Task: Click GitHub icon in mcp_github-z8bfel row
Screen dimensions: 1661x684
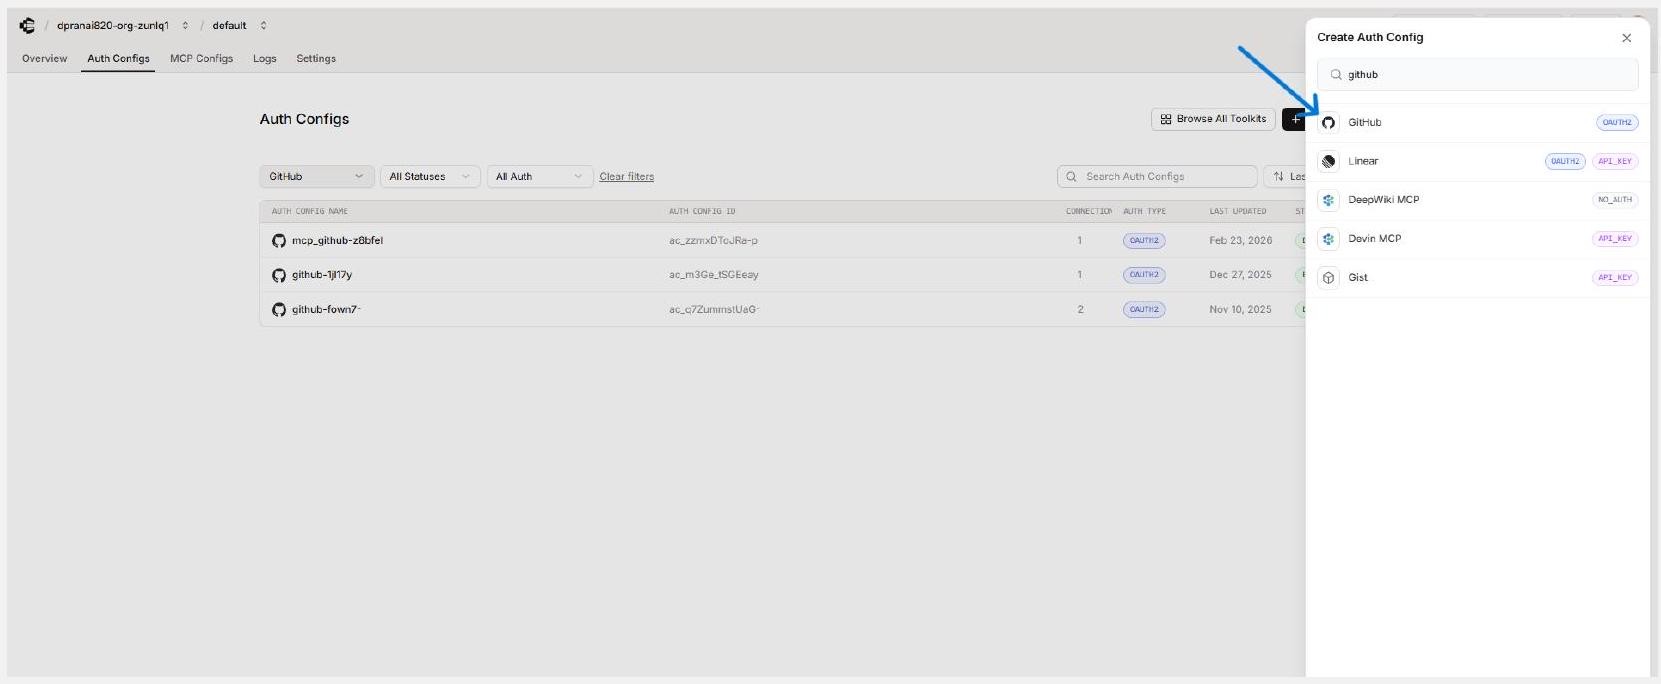Action: pos(279,241)
